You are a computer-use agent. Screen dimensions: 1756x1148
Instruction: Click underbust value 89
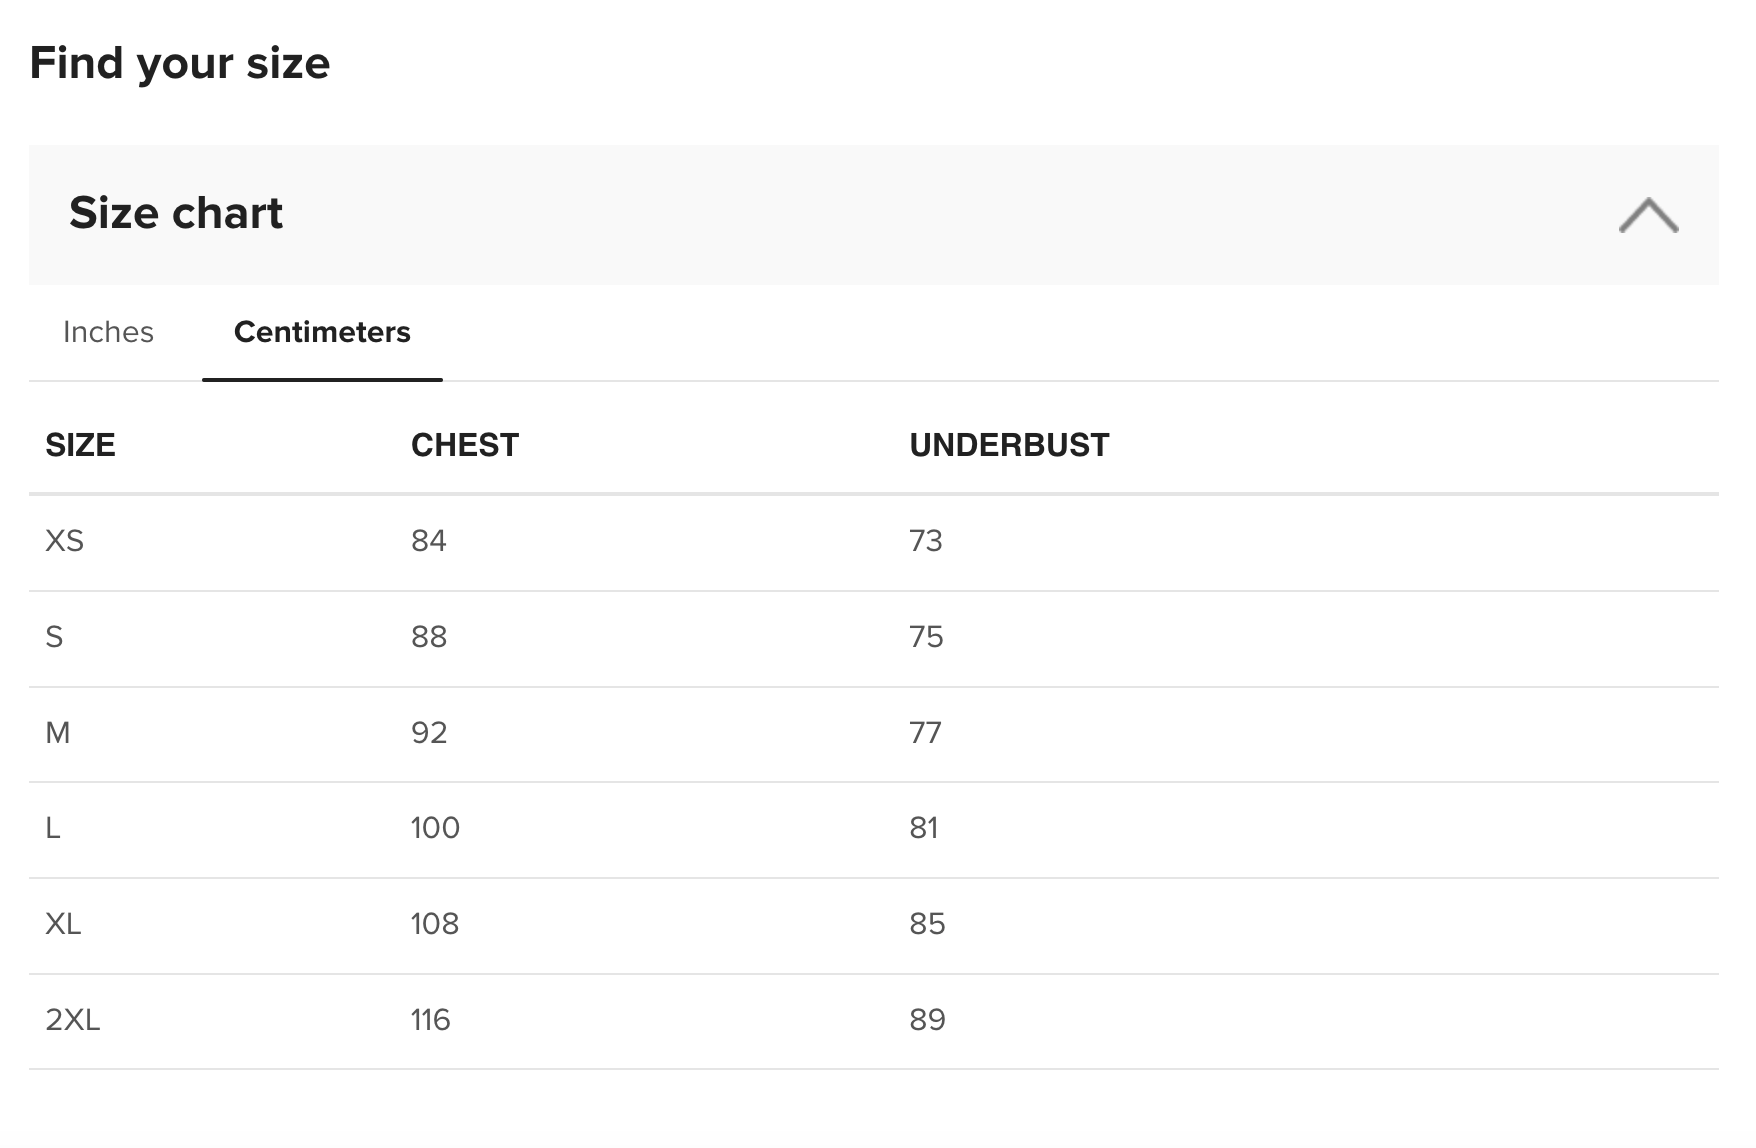click(x=927, y=1020)
